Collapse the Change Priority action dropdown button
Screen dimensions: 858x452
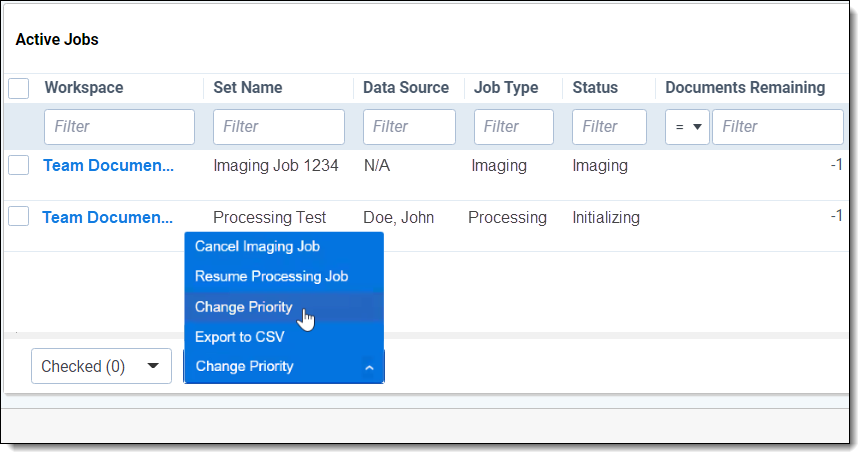point(284,366)
